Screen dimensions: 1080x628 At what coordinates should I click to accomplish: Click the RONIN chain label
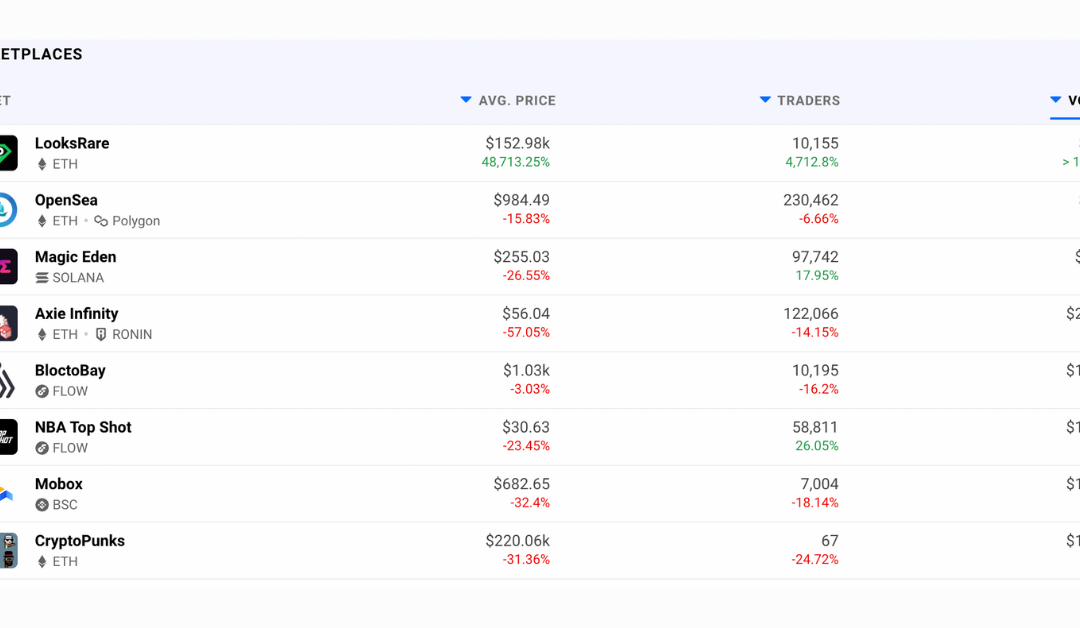132,335
